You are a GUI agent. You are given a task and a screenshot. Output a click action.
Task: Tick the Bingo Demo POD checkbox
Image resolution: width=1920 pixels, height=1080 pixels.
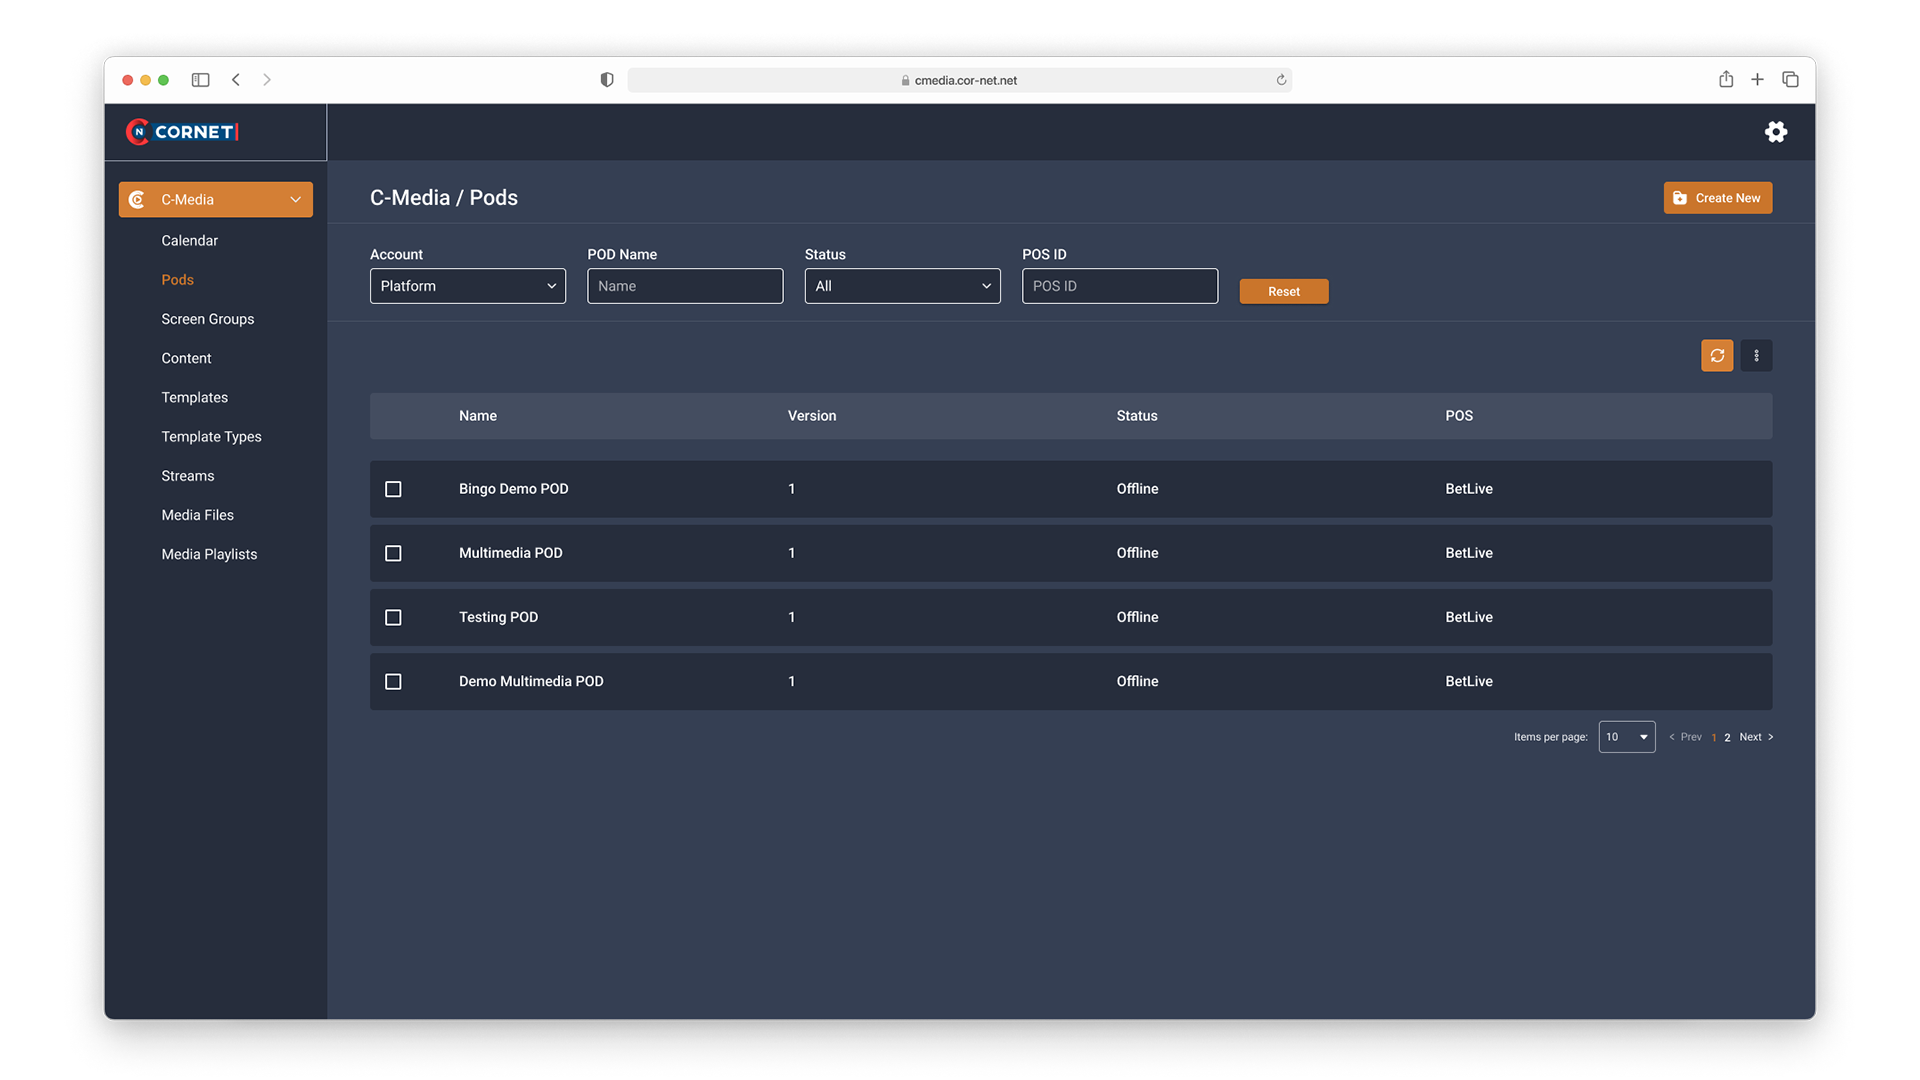point(393,489)
